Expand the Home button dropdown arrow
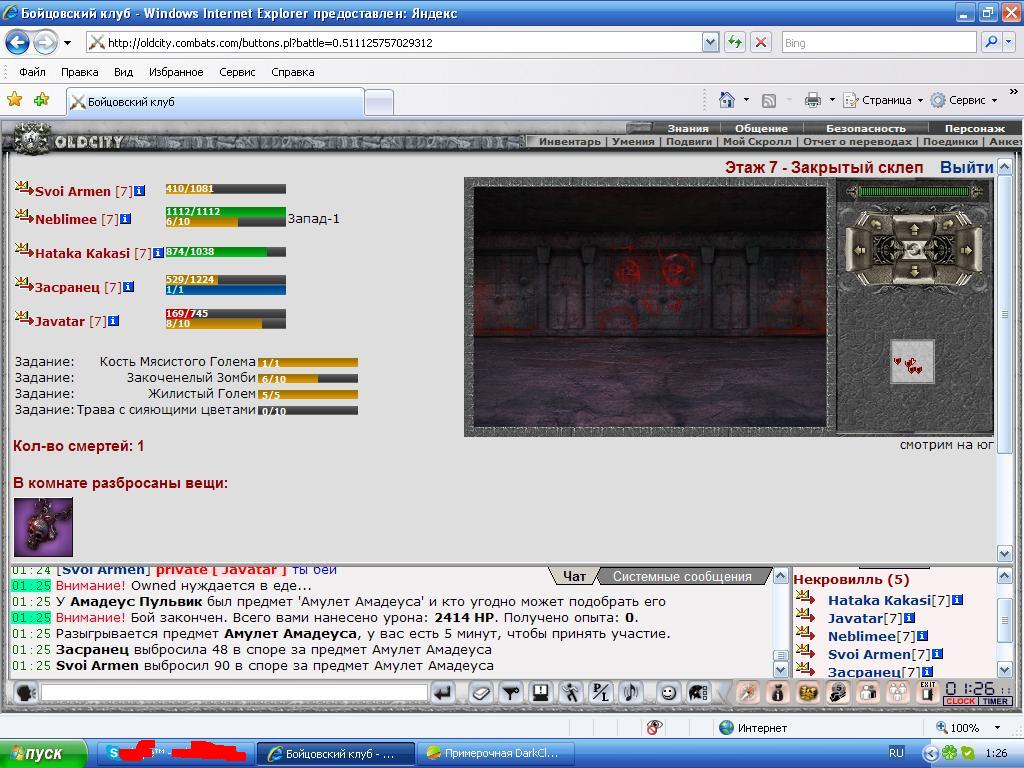 (x=746, y=100)
